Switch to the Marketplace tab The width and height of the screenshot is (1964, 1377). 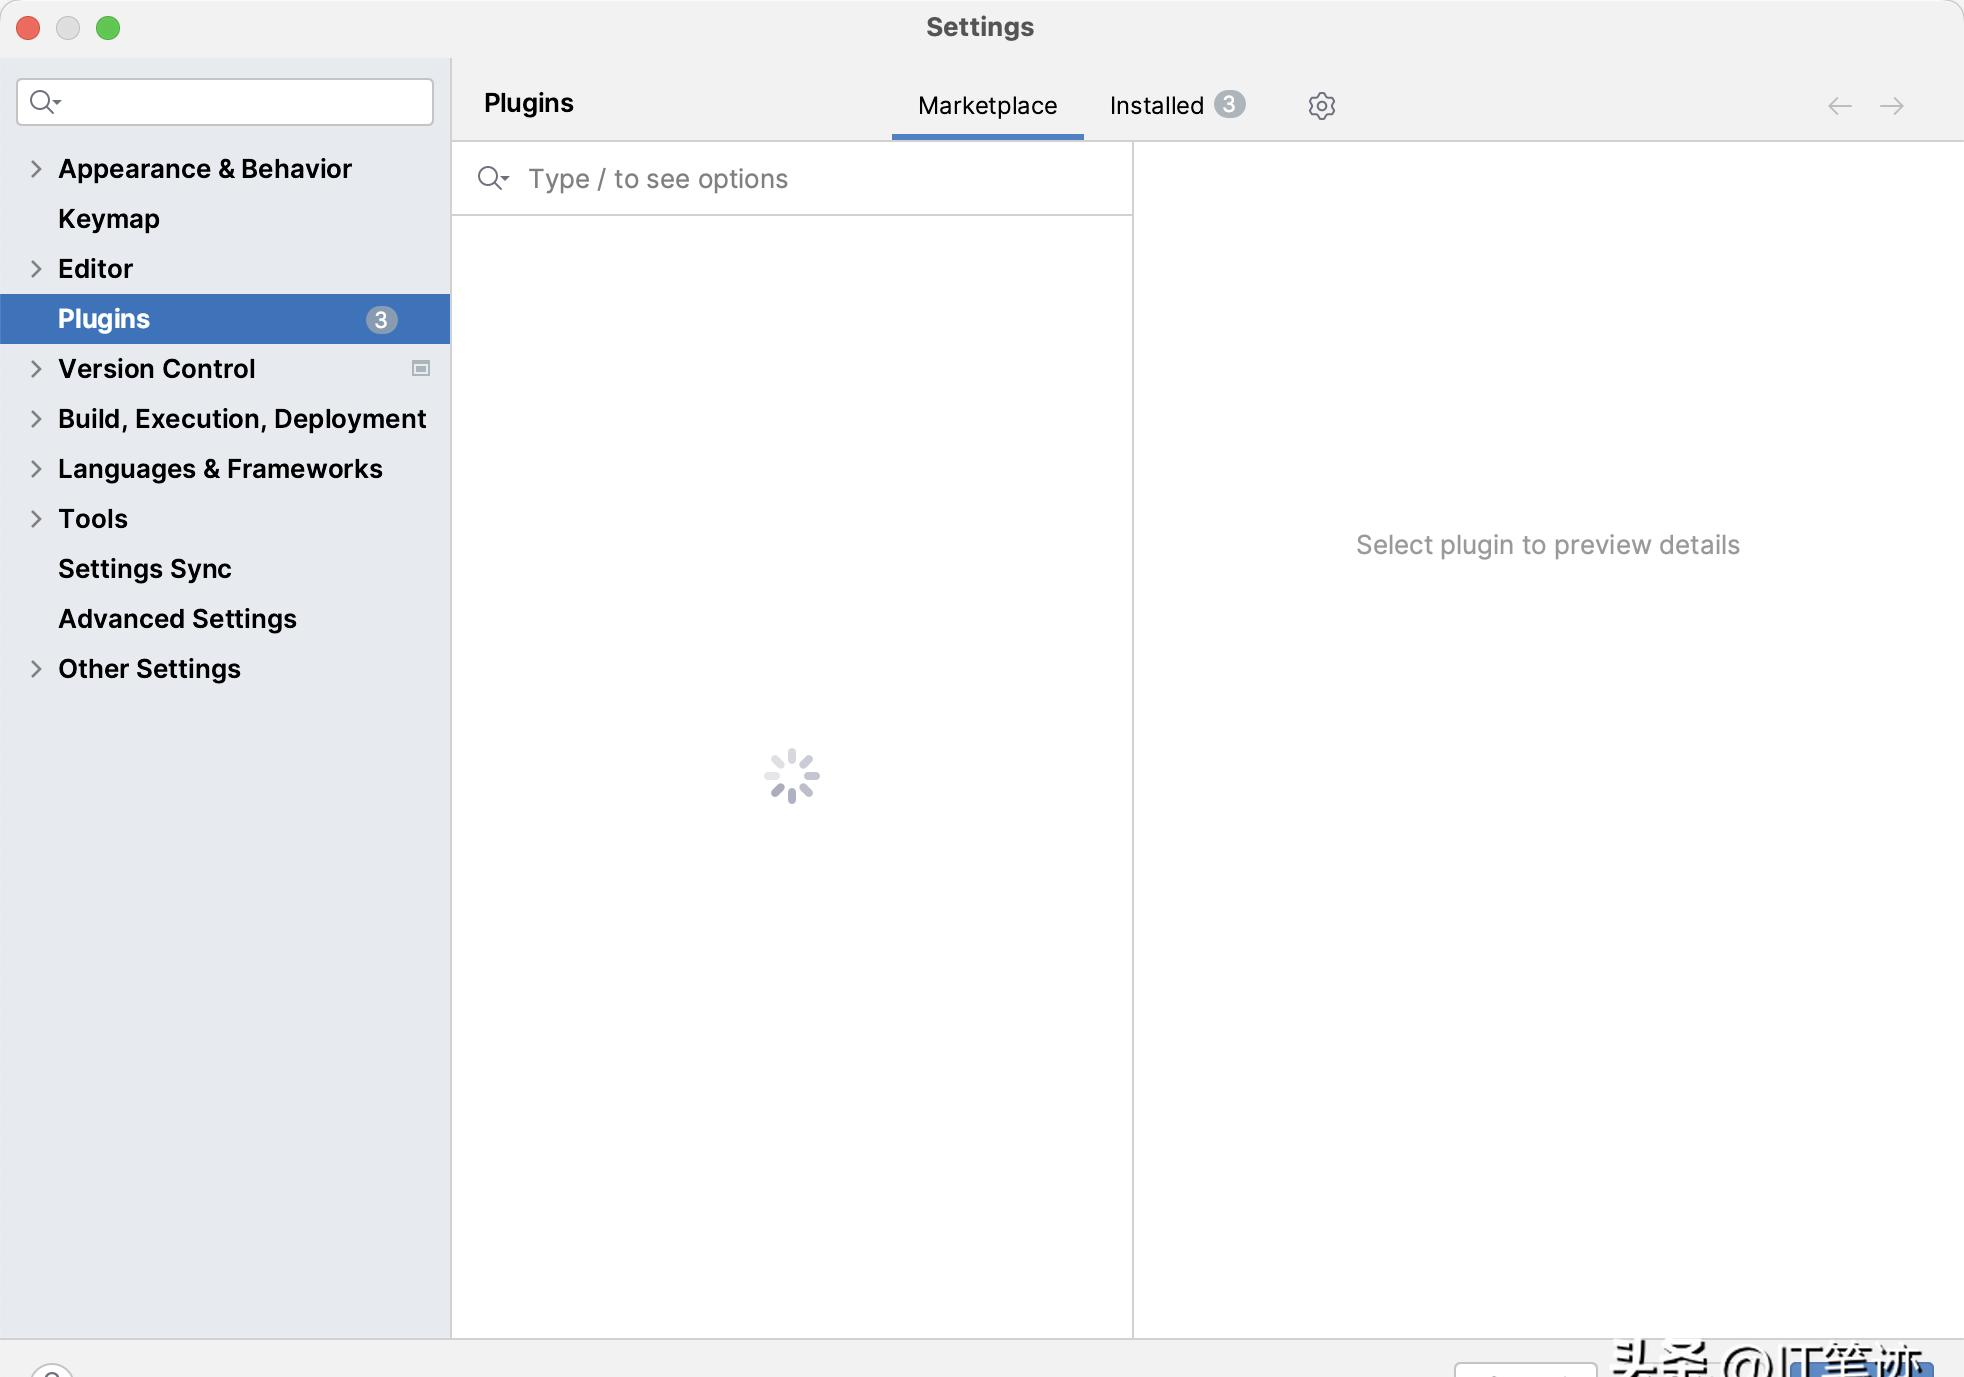pos(987,106)
